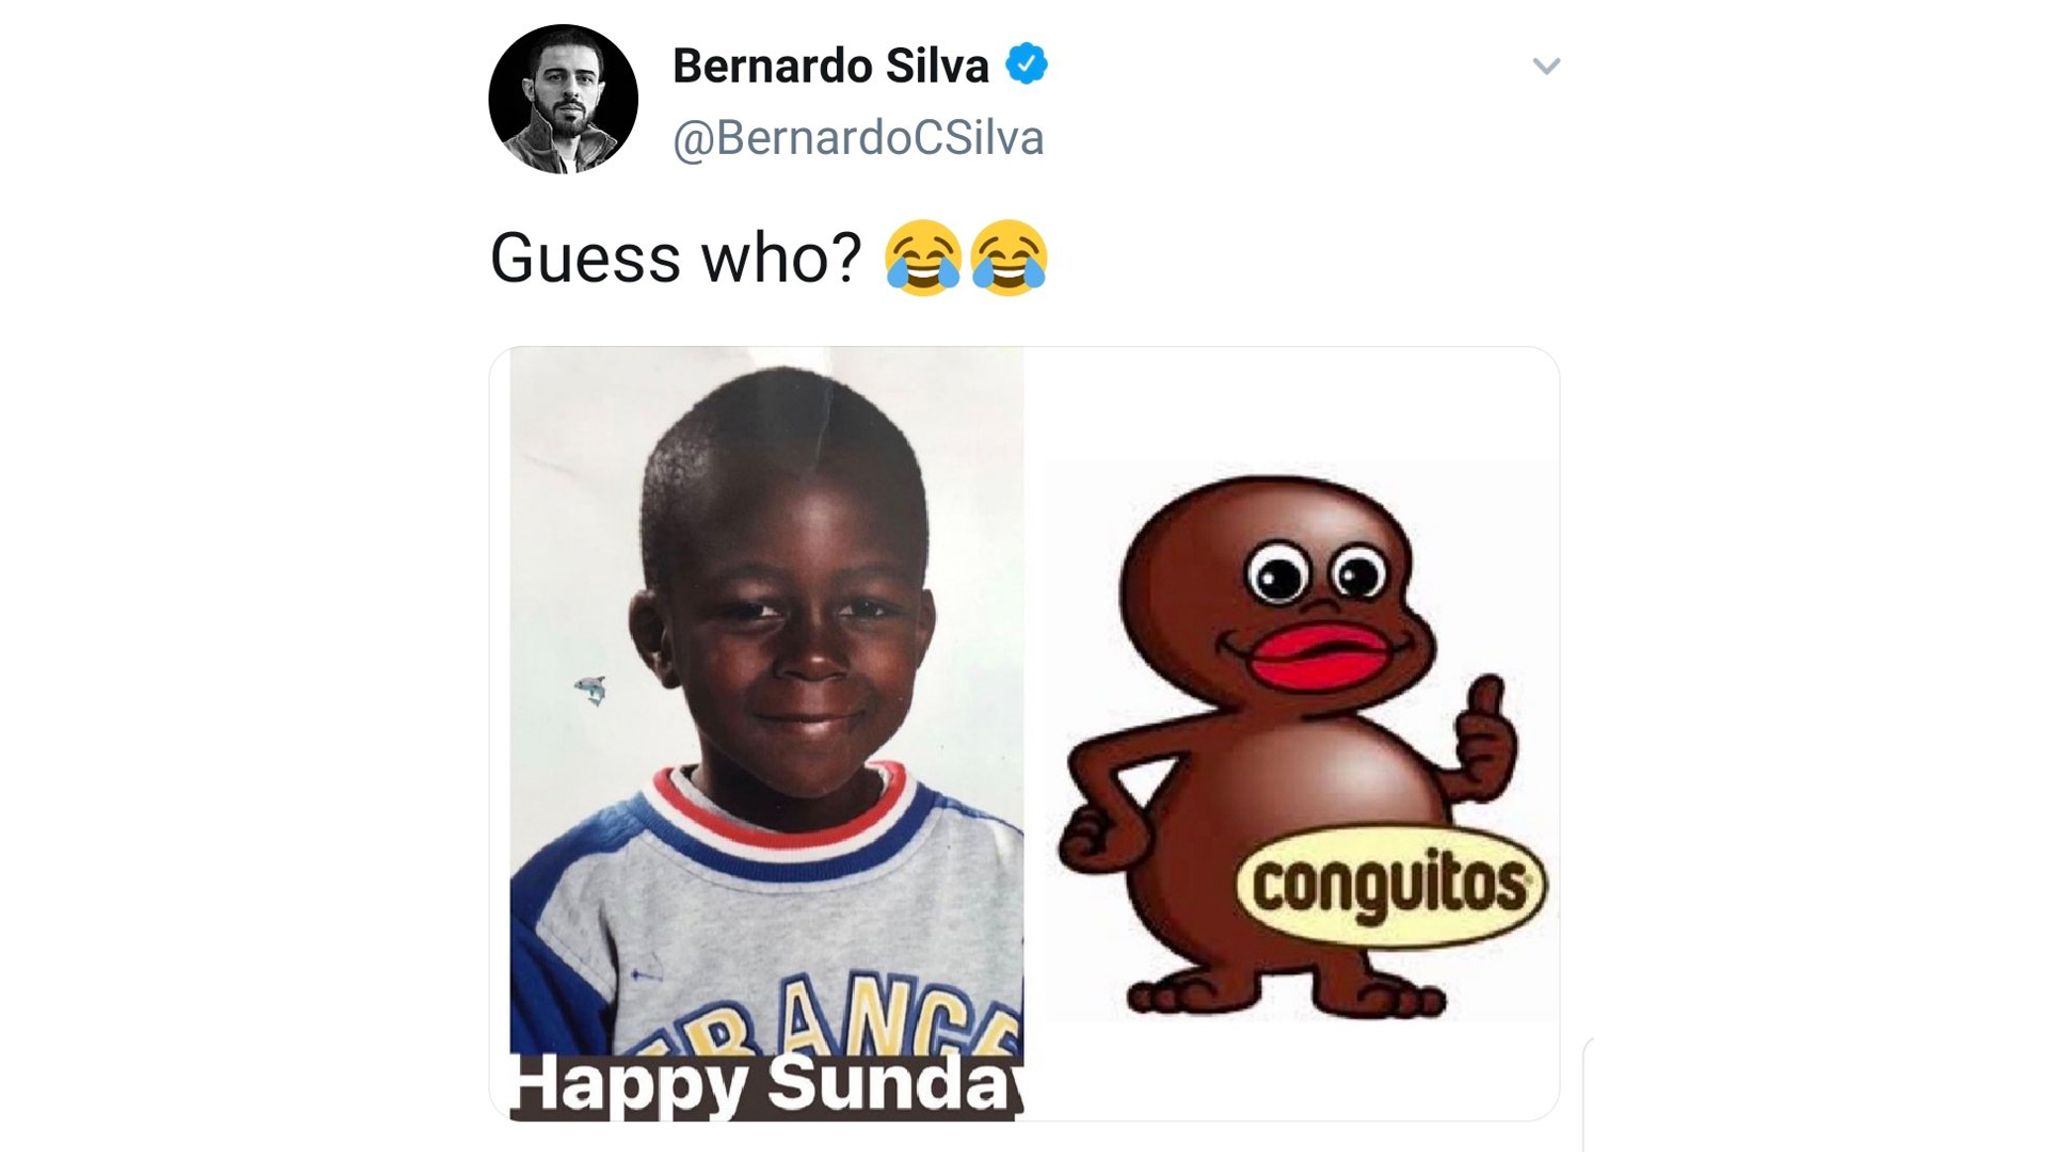Click the mascot's raised thumbs-up hand
Viewport: 2048px width, 1152px height.
tap(1482, 740)
